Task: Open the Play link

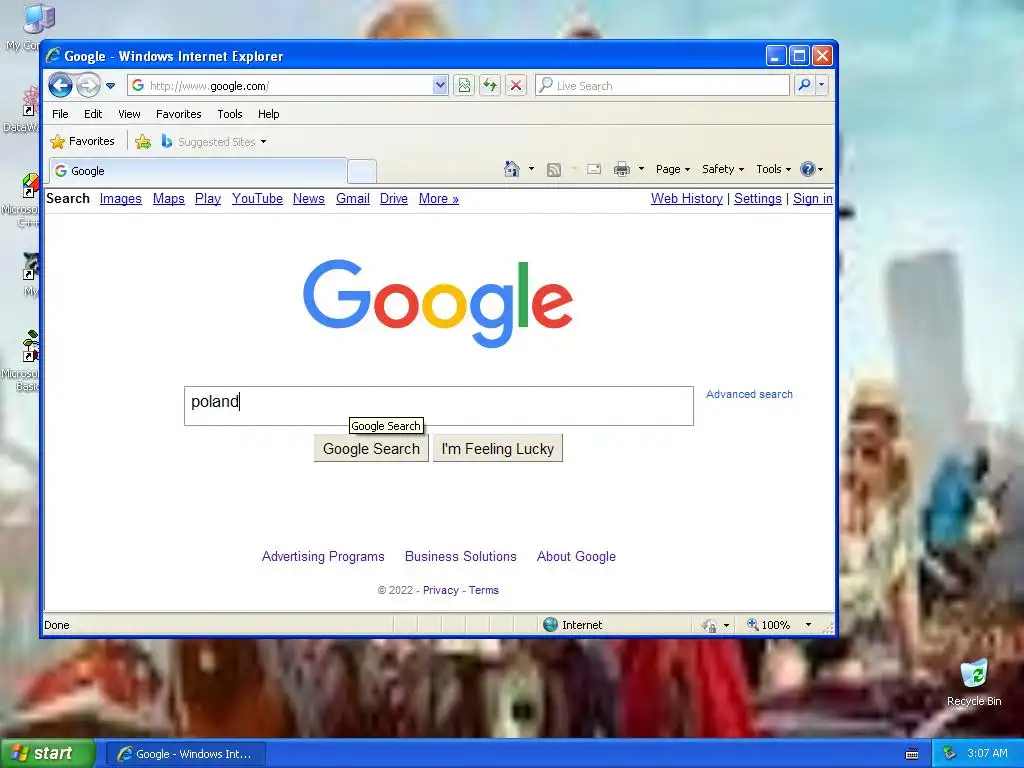Action: pyautogui.click(x=208, y=199)
